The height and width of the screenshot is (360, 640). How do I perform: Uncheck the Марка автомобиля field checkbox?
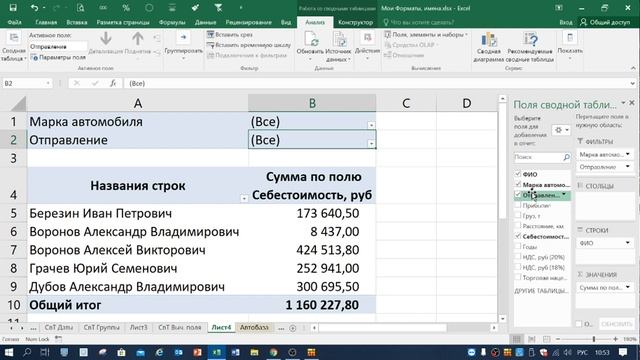click(518, 184)
